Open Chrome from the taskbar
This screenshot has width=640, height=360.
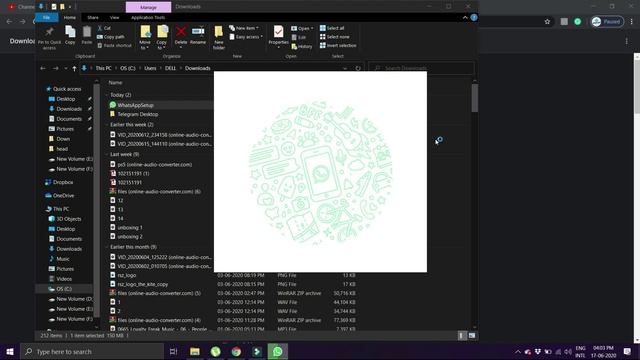[236, 351]
